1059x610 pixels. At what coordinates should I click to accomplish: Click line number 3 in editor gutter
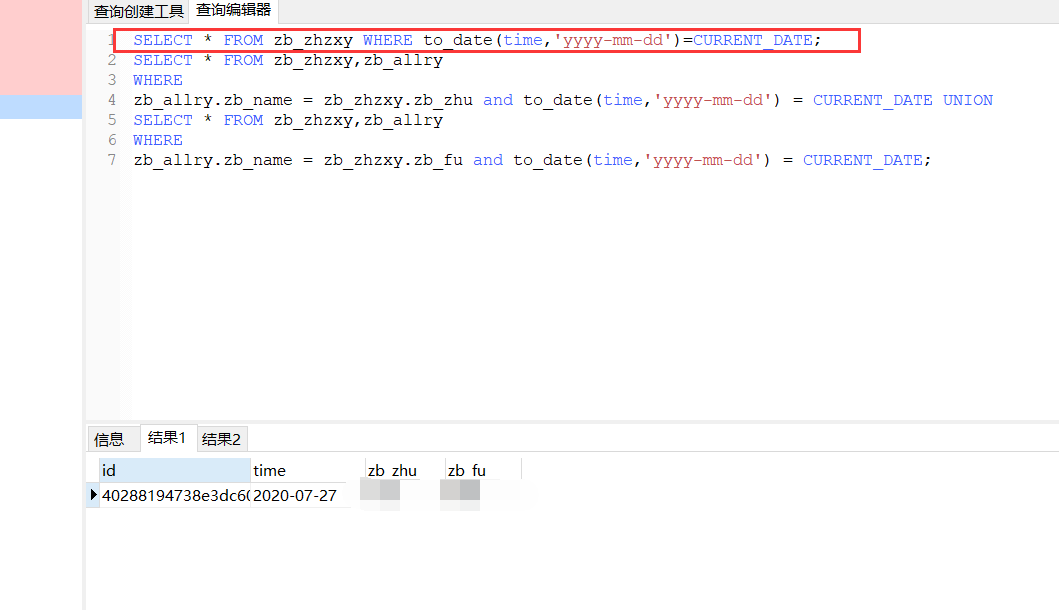112,80
